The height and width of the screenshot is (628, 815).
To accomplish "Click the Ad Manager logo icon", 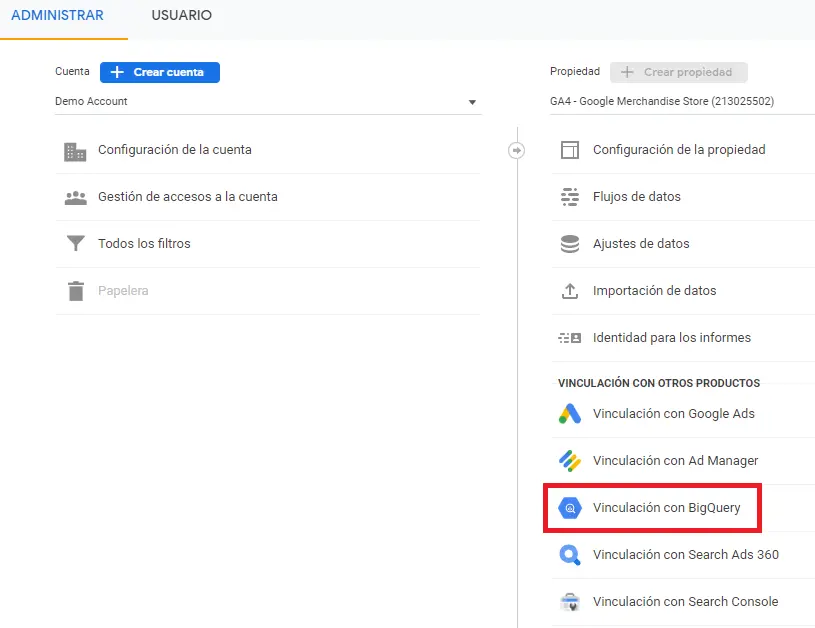I will click(570, 461).
